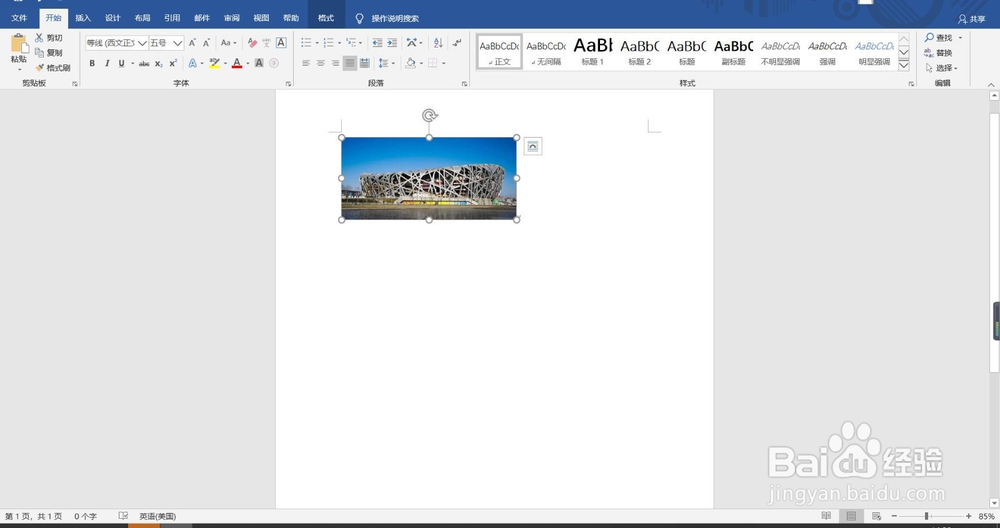Click the text highlight color button
Image resolution: width=1000 pixels, height=528 pixels.
pyautogui.click(x=214, y=63)
